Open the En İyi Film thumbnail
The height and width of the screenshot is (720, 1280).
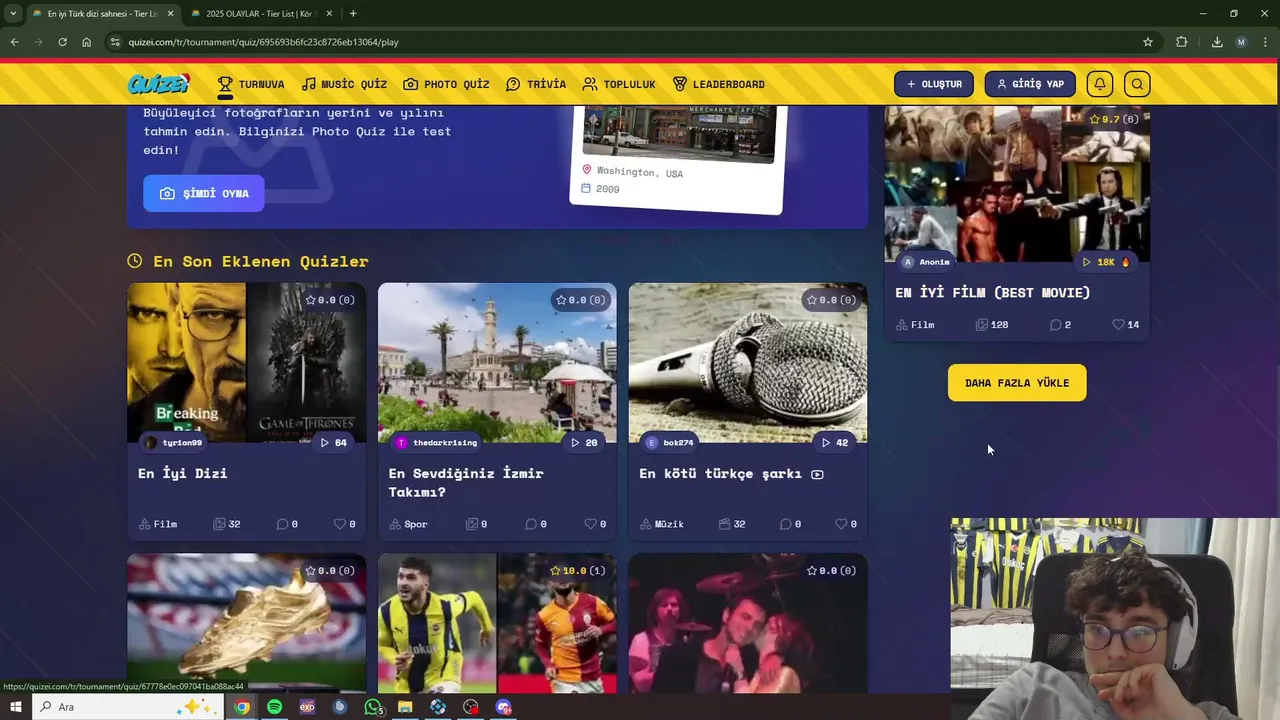[x=1017, y=184]
